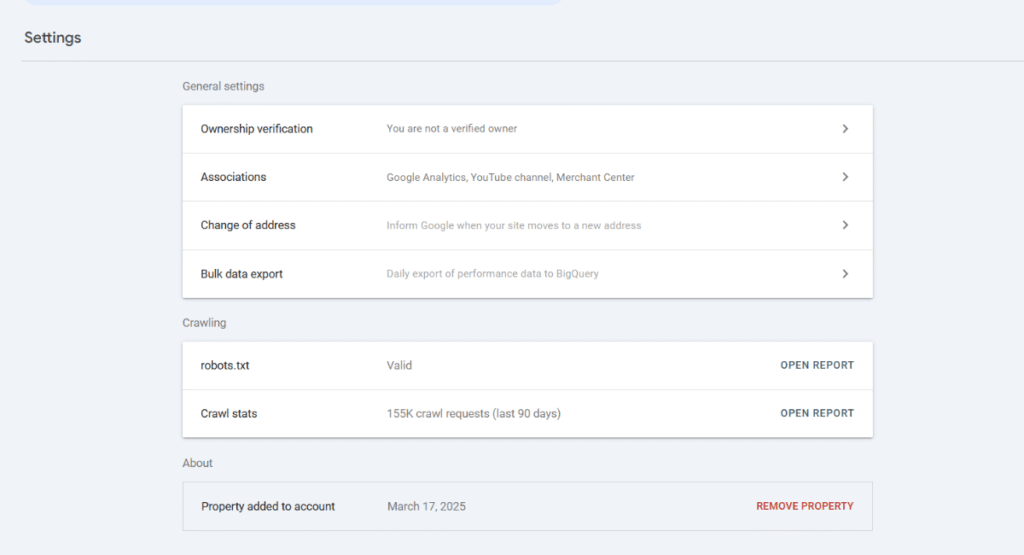This screenshot has width=1024, height=555.
Task: Open the robots.txt report
Action: point(816,365)
